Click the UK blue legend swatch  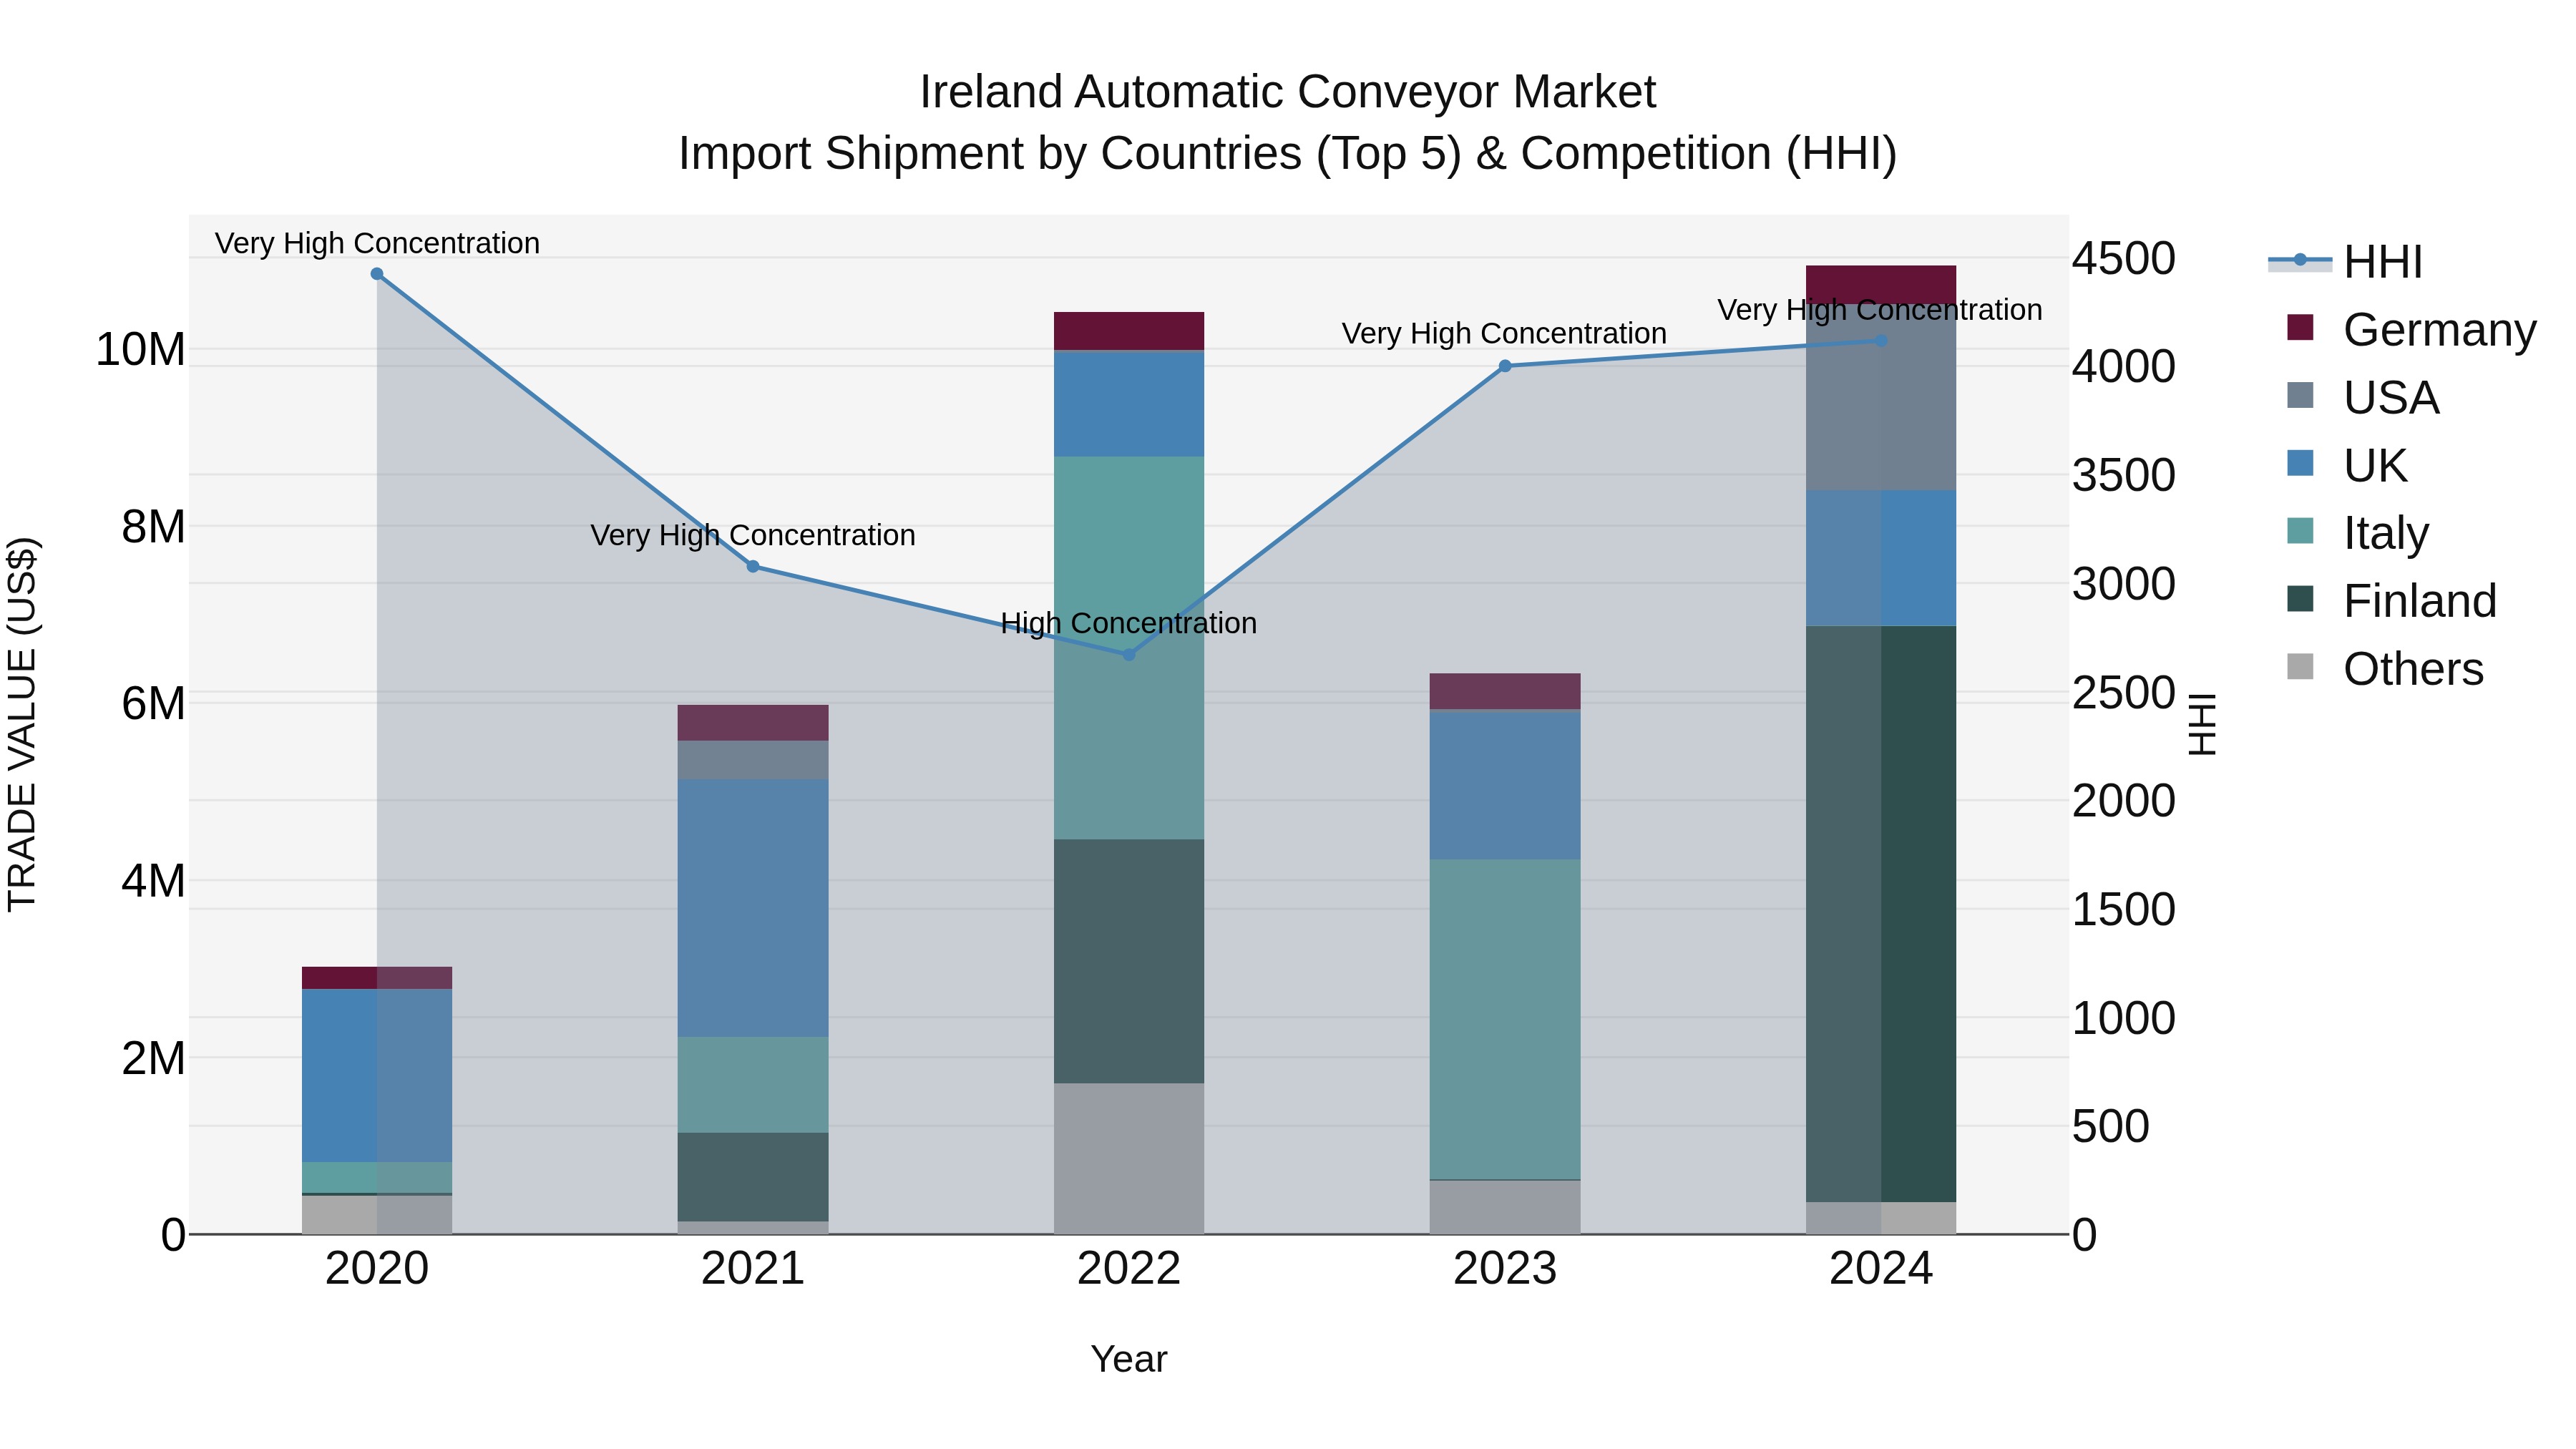pos(2300,463)
